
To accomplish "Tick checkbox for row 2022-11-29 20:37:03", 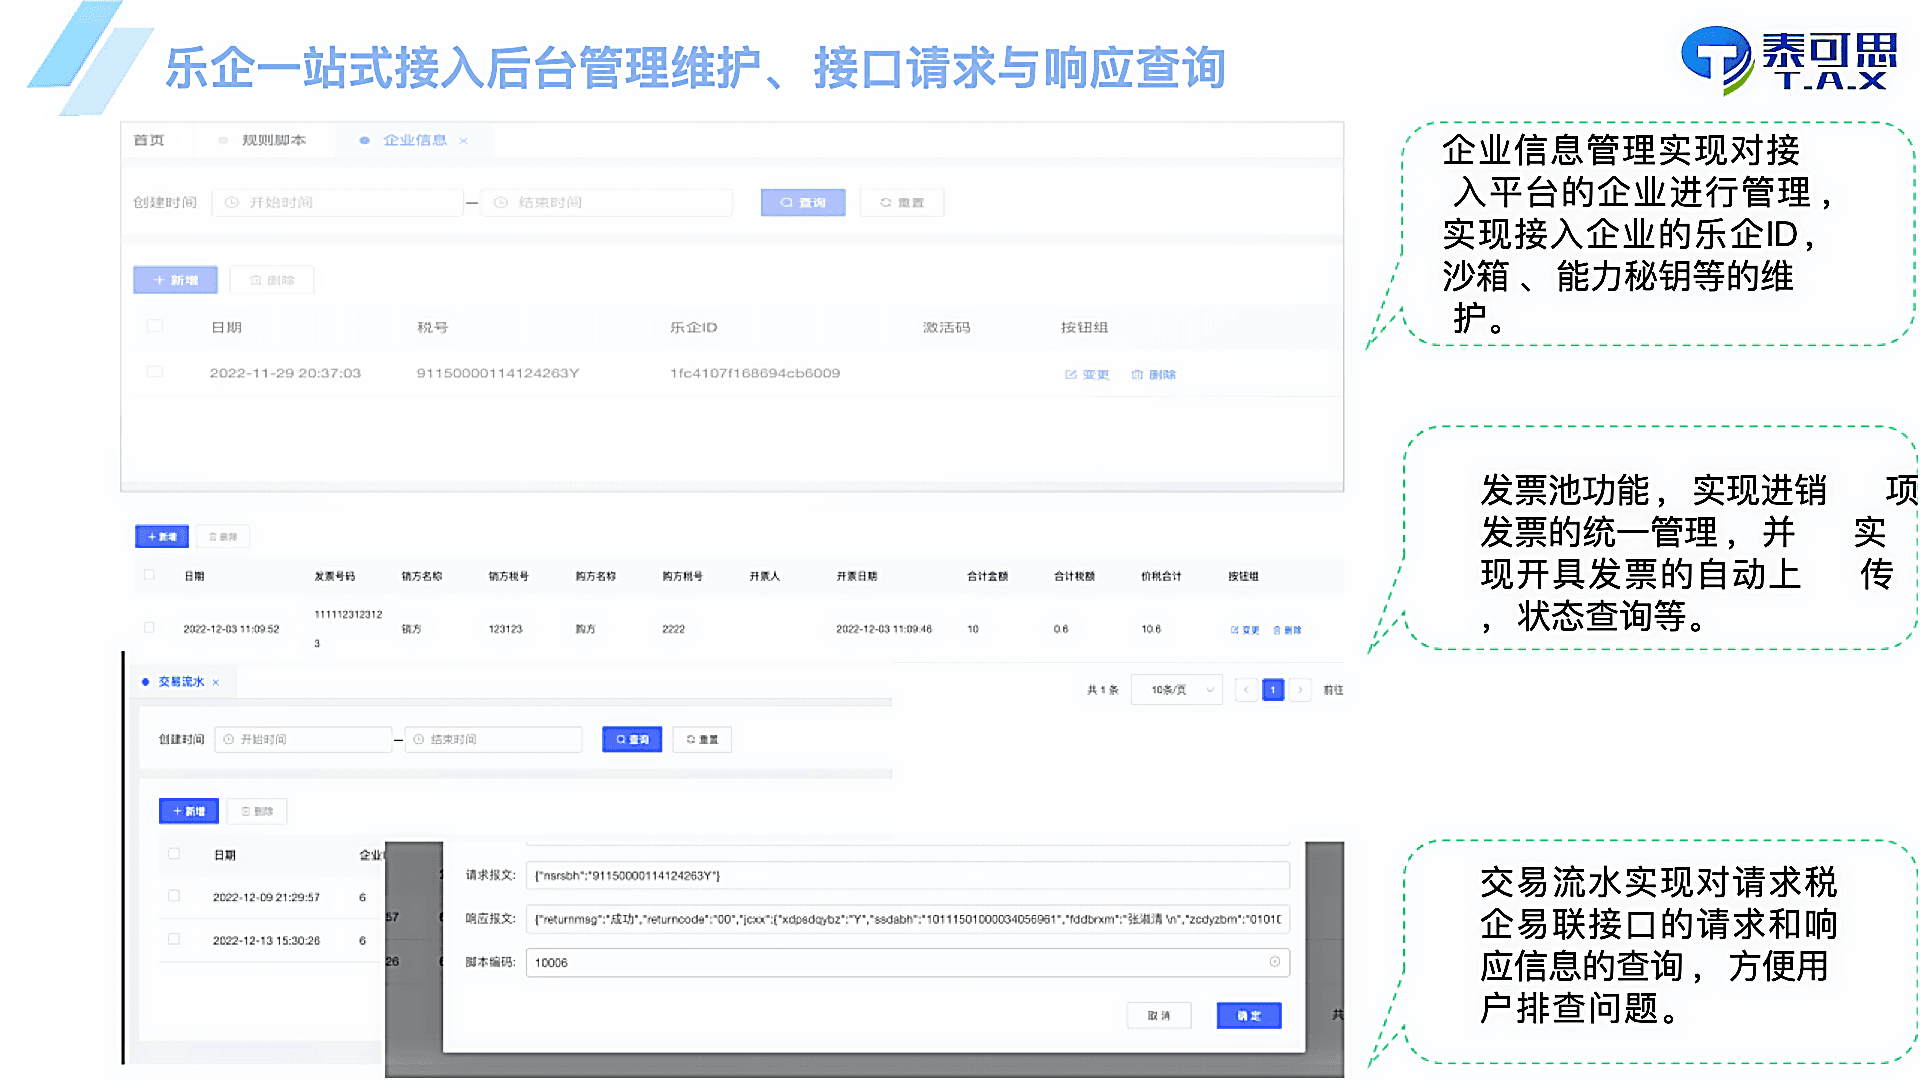I will point(155,372).
